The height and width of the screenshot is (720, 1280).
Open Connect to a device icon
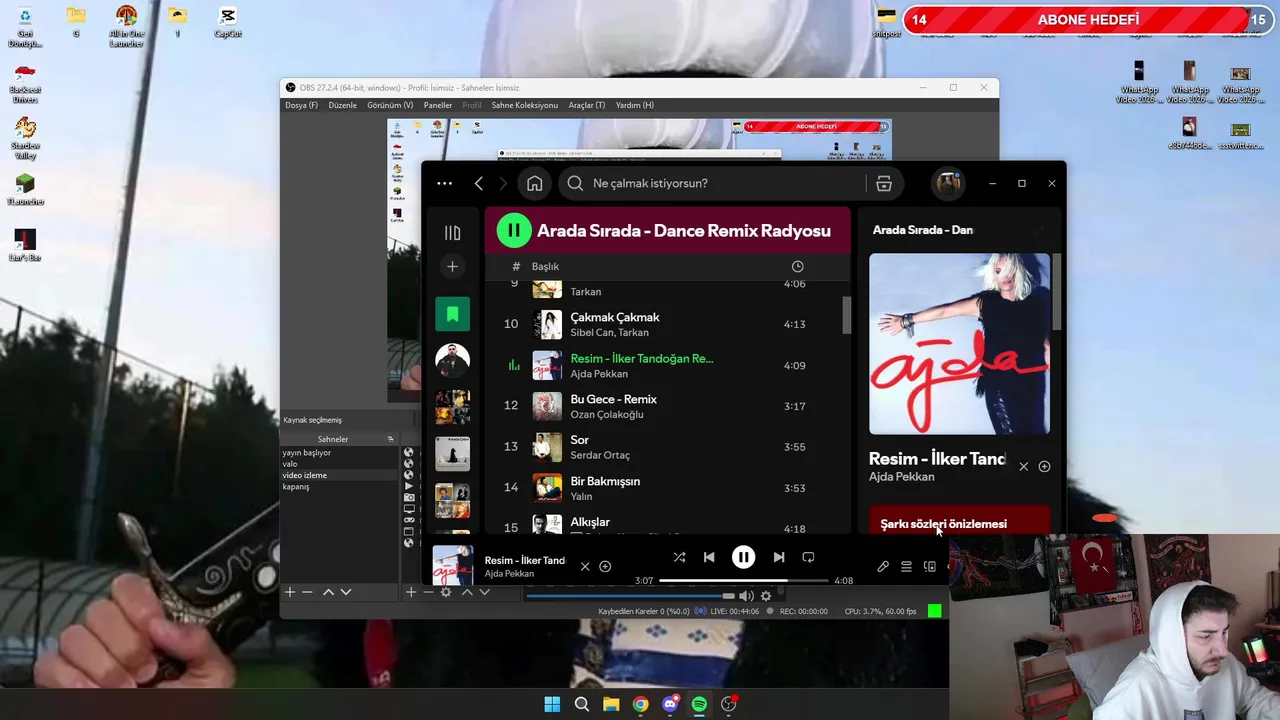pos(930,566)
